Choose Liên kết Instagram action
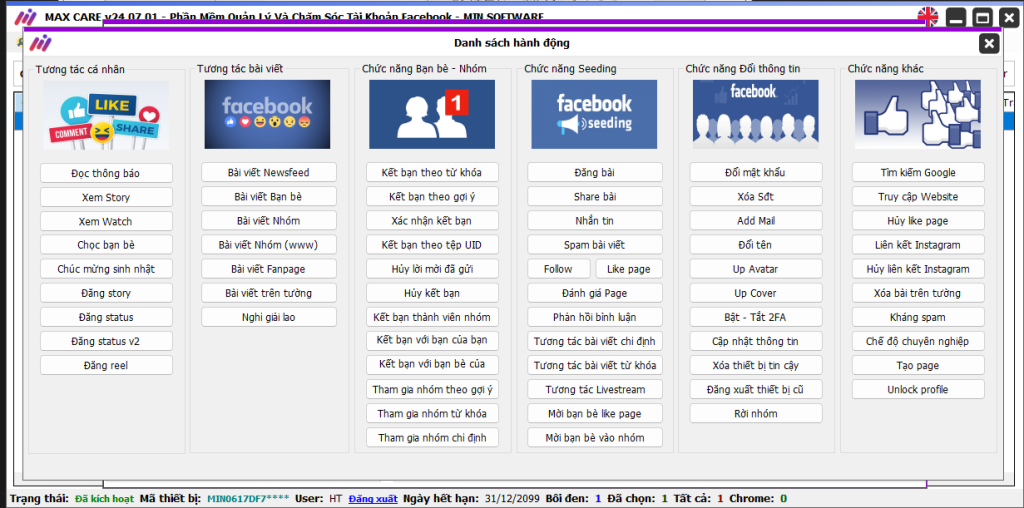Viewport: 1024px width, 508px height. coord(918,245)
